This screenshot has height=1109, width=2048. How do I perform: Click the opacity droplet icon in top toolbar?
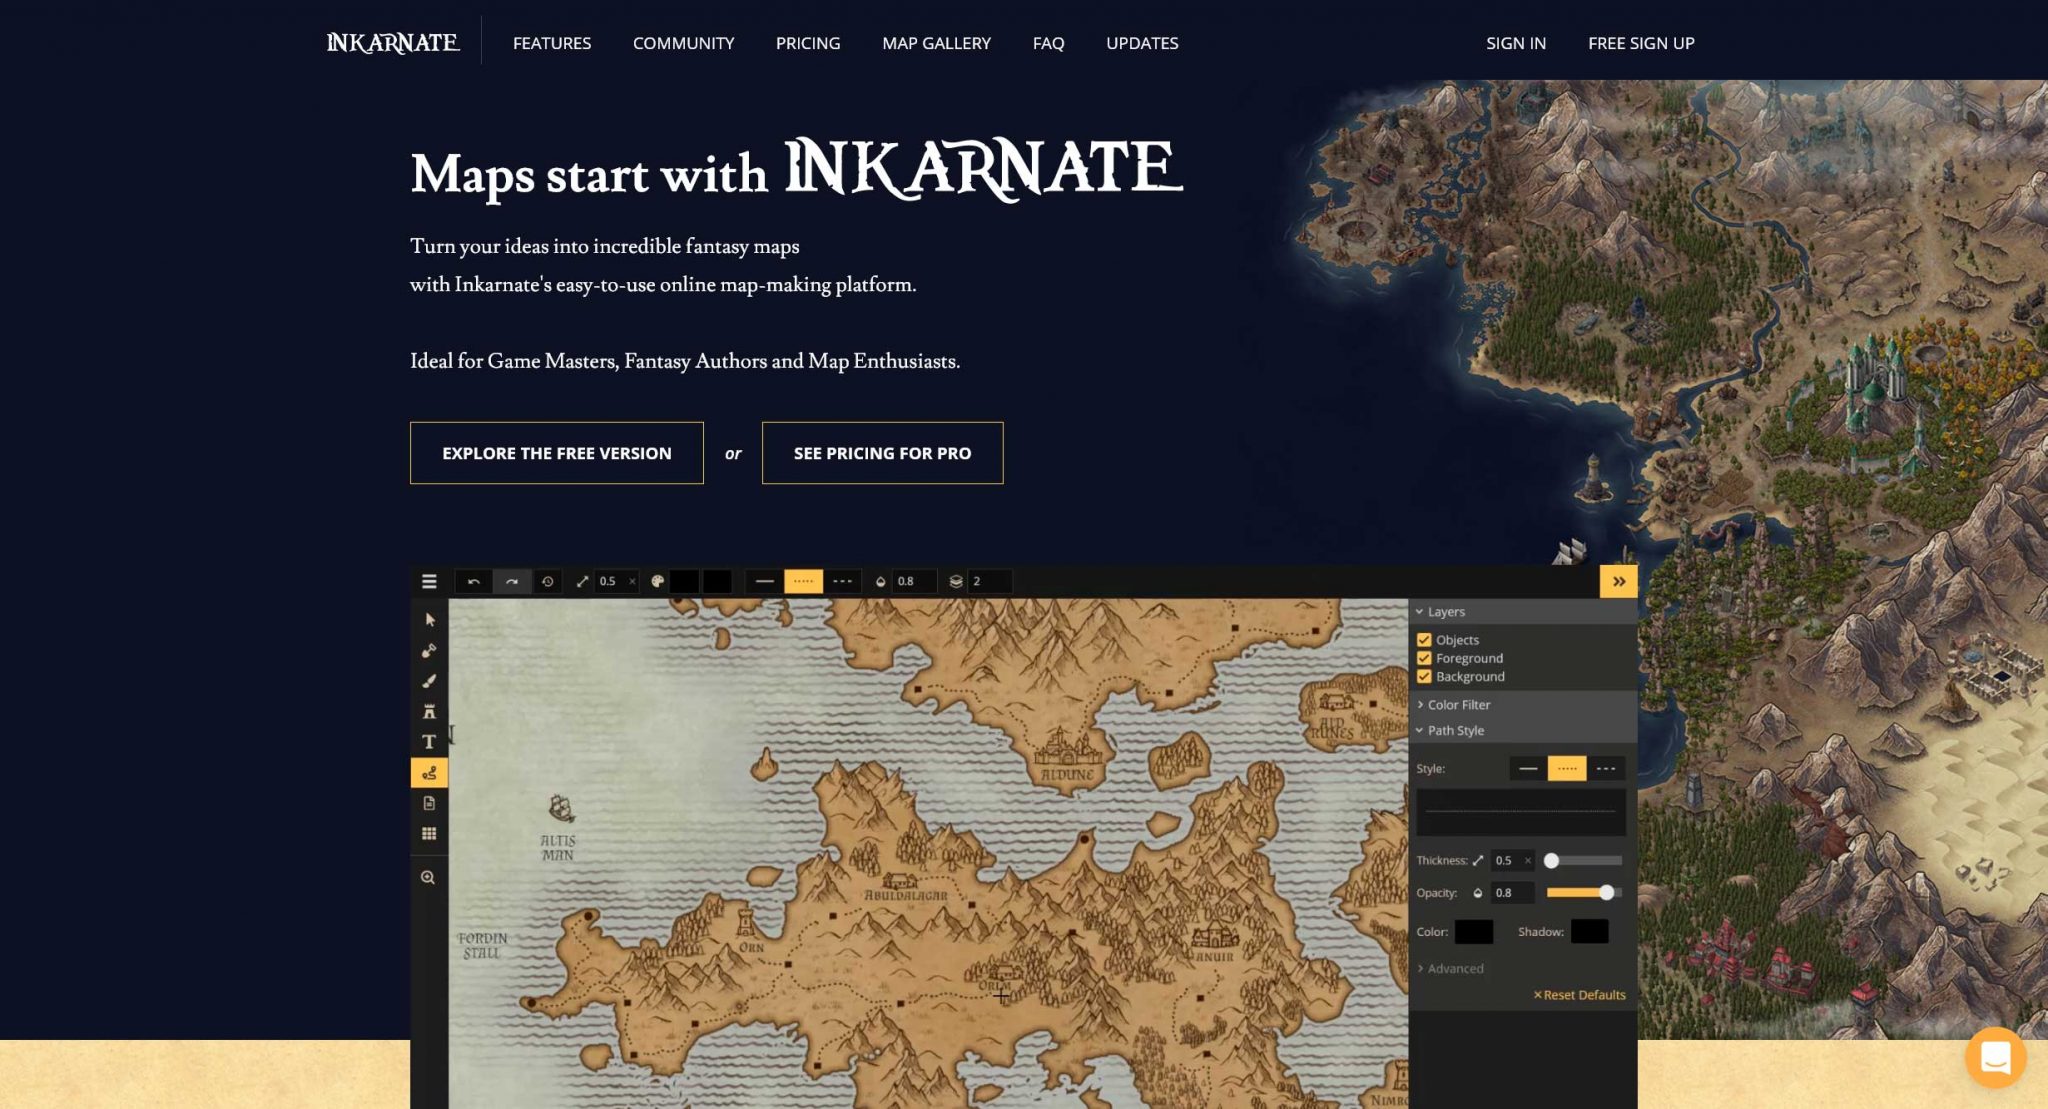(x=881, y=581)
